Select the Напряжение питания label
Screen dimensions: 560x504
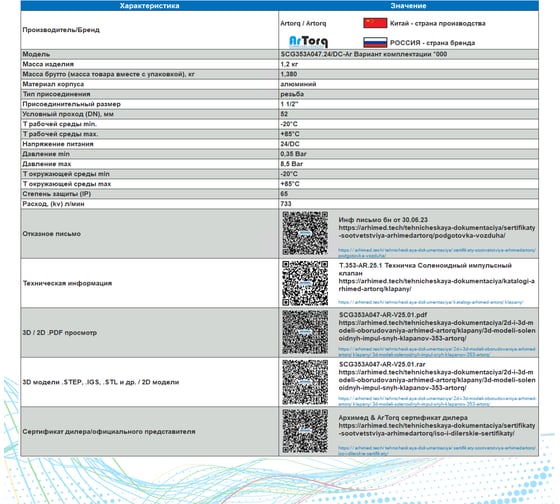(58, 144)
